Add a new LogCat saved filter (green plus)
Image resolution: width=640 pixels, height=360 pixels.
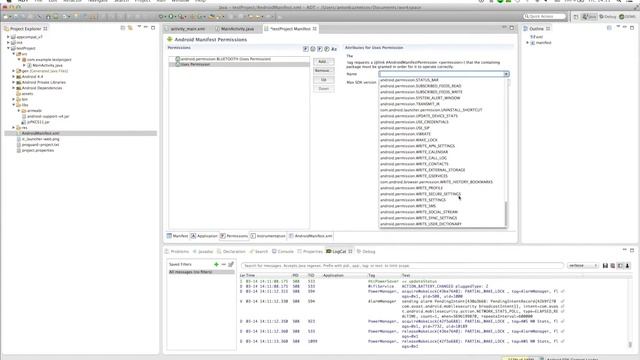pos(216,264)
